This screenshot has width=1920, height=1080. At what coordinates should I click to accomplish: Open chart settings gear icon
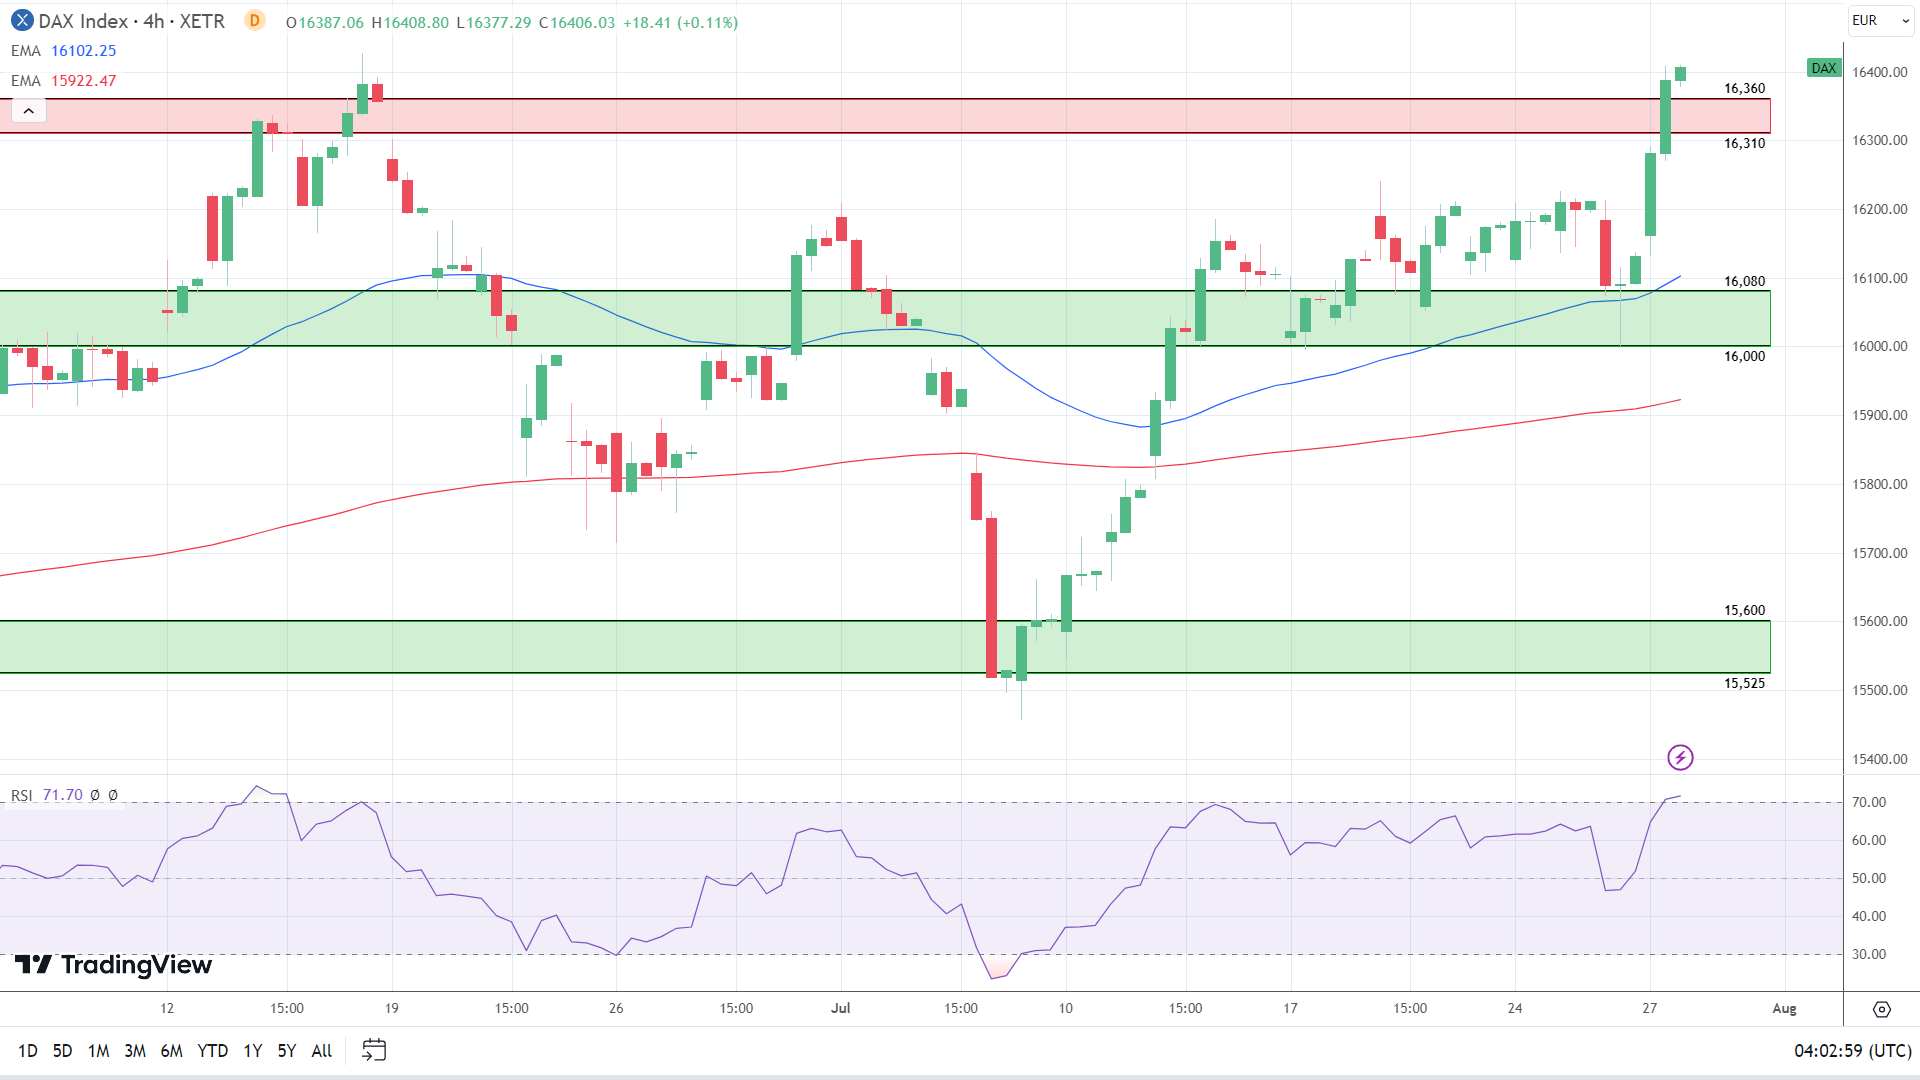point(1882,1009)
